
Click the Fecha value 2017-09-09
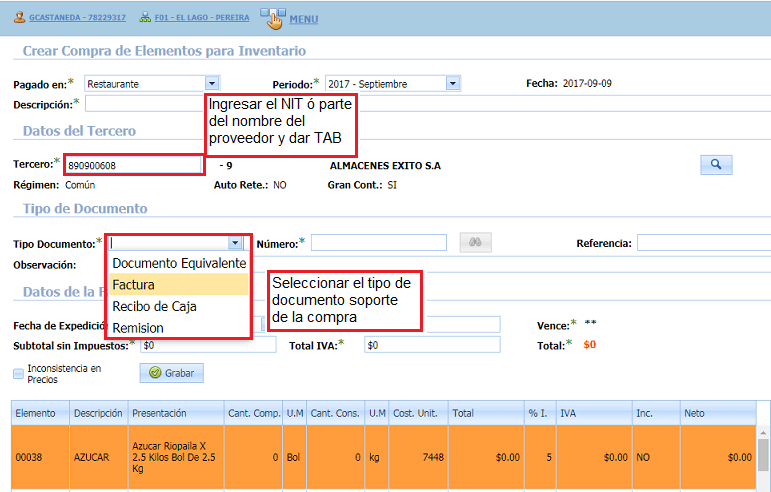click(587, 83)
